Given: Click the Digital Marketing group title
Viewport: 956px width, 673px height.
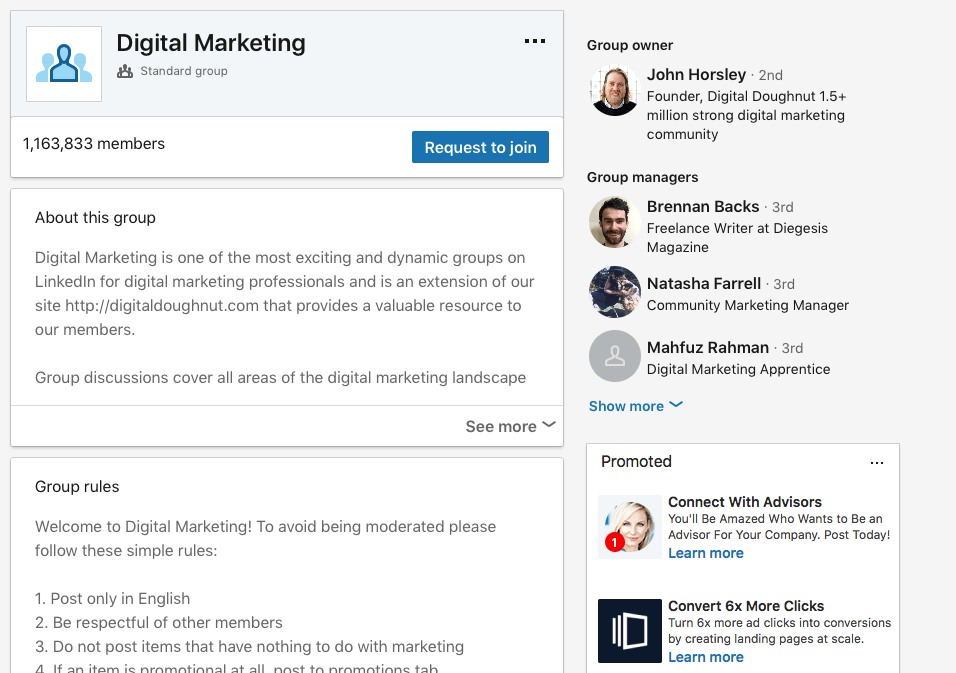Looking at the screenshot, I should [x=211, y=43].
